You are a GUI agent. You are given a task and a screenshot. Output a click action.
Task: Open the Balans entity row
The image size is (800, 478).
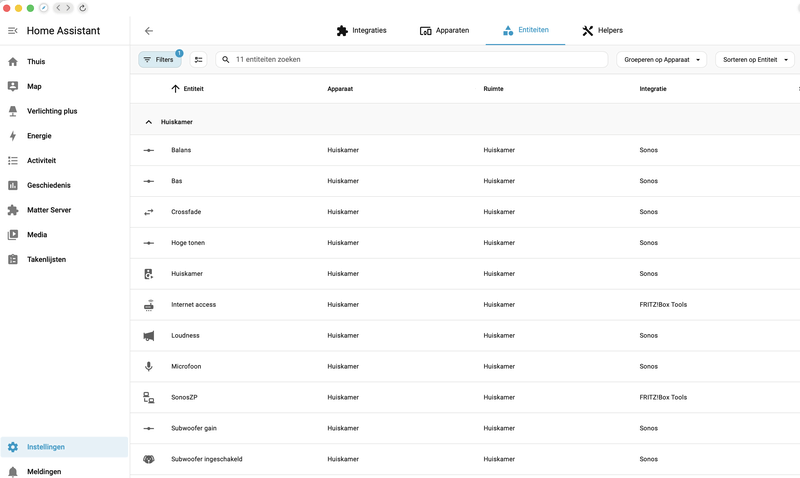(x=465, y=150)
